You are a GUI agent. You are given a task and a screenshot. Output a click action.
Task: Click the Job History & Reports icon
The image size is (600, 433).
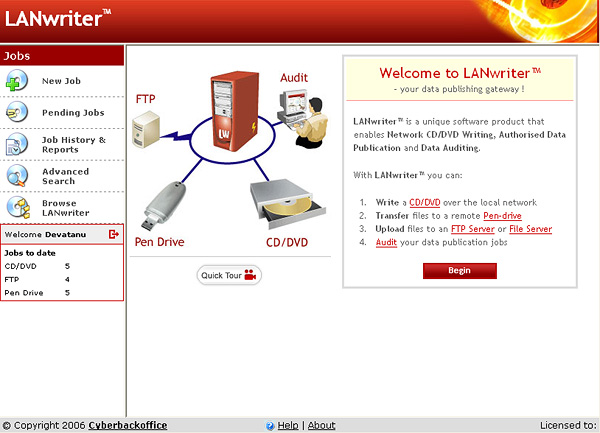(17, 144)
